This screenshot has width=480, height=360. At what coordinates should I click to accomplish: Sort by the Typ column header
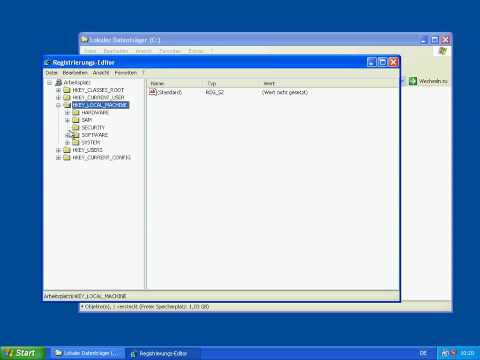click(230, 83)
